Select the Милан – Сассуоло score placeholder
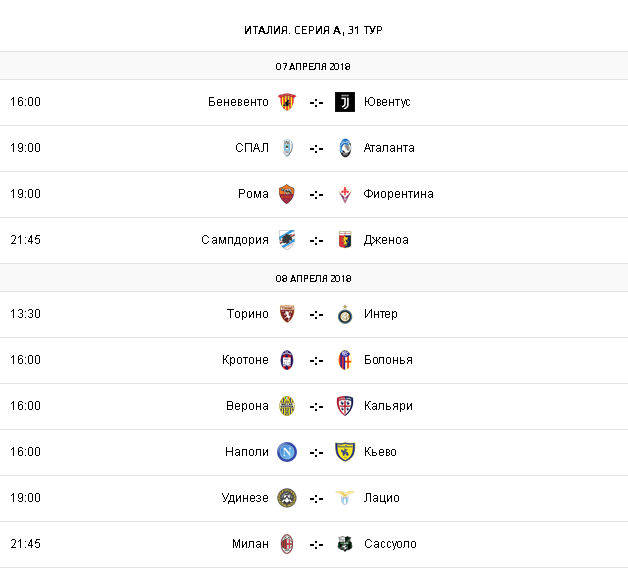The width and height of the screenshot is (628, 570). pyautogui.click(x=316, y=545)
